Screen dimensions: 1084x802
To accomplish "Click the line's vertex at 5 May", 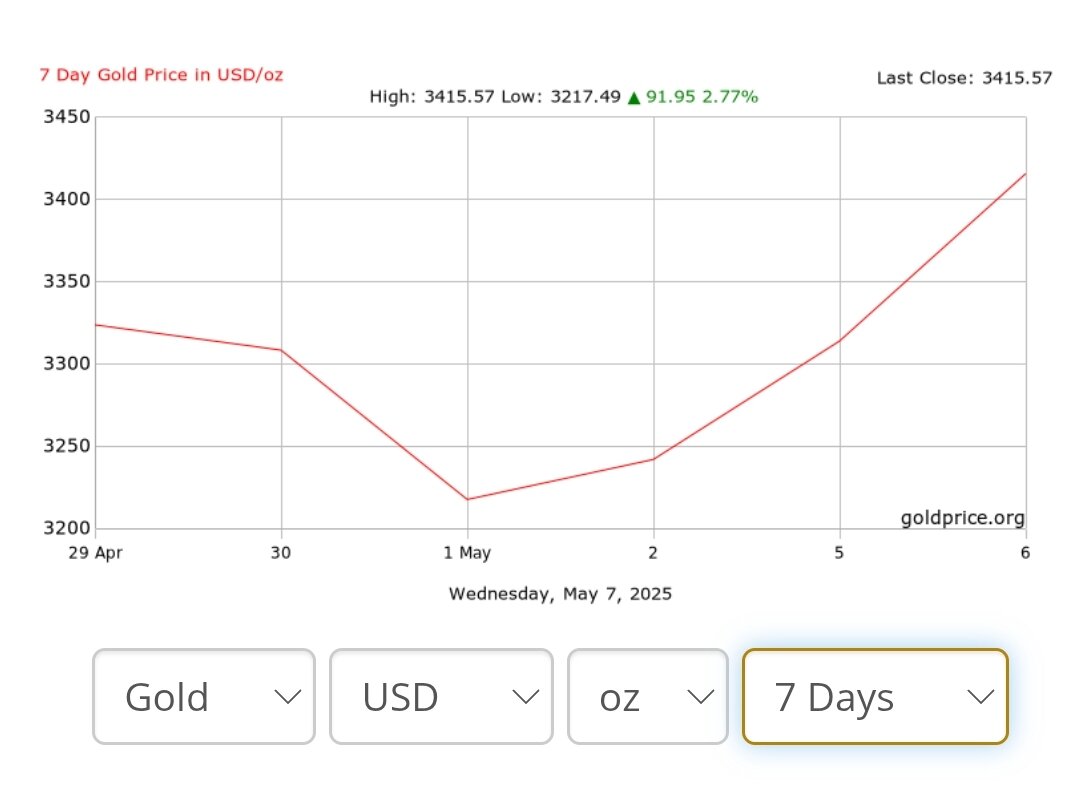I will point(840,340).
